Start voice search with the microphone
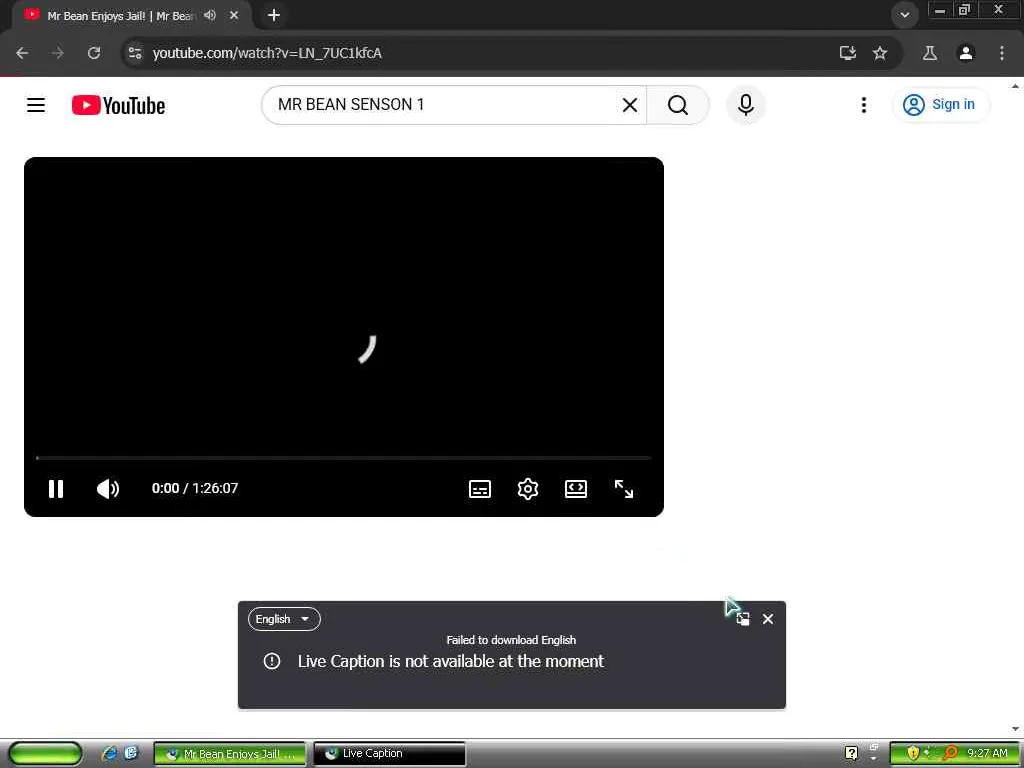 pos(745,104)
